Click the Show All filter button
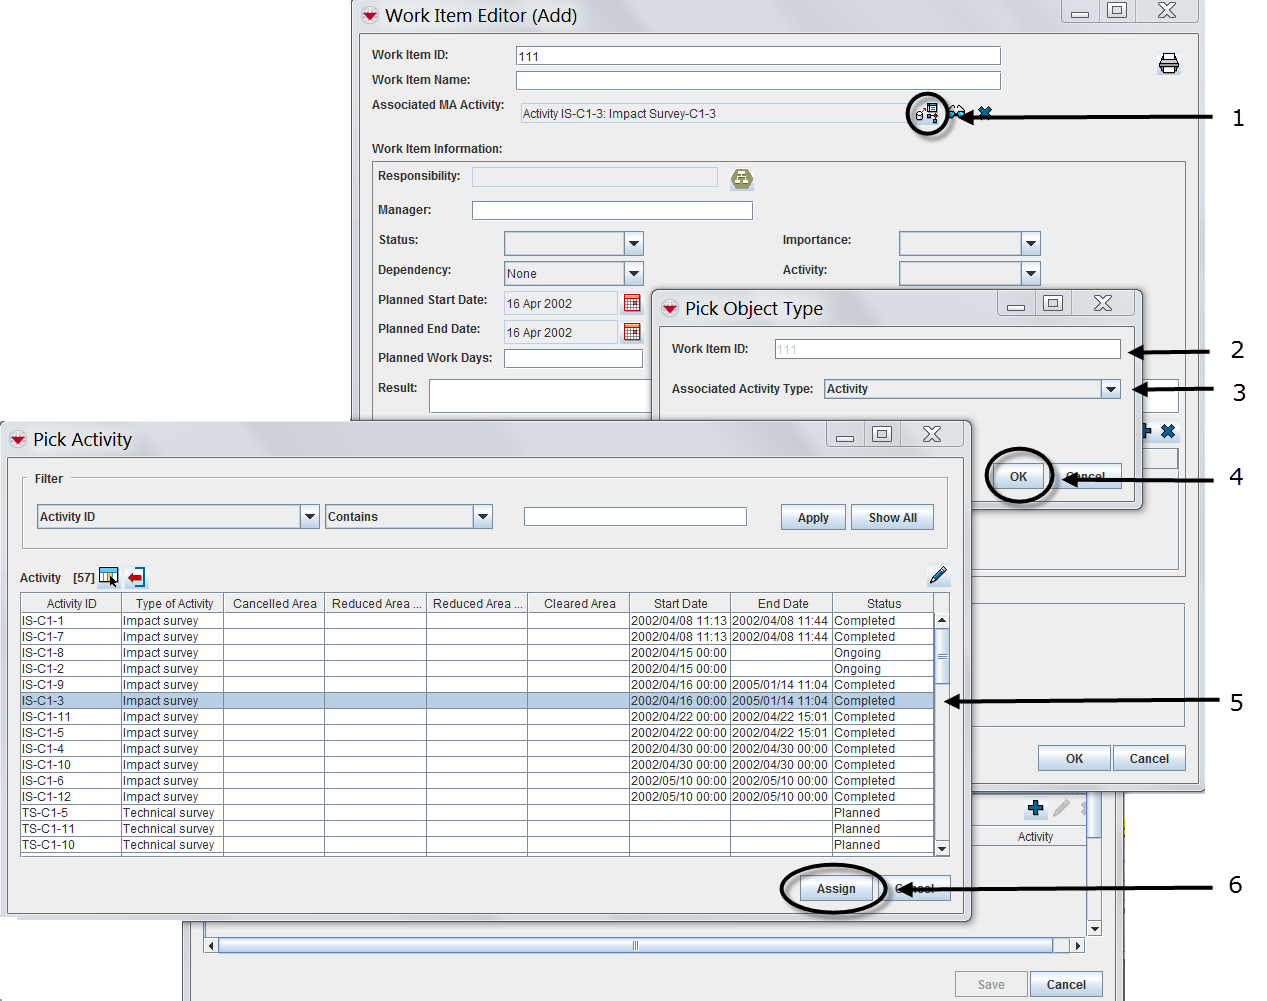This screenshot has height=1001, width=1267. click(x=892, y=518)
